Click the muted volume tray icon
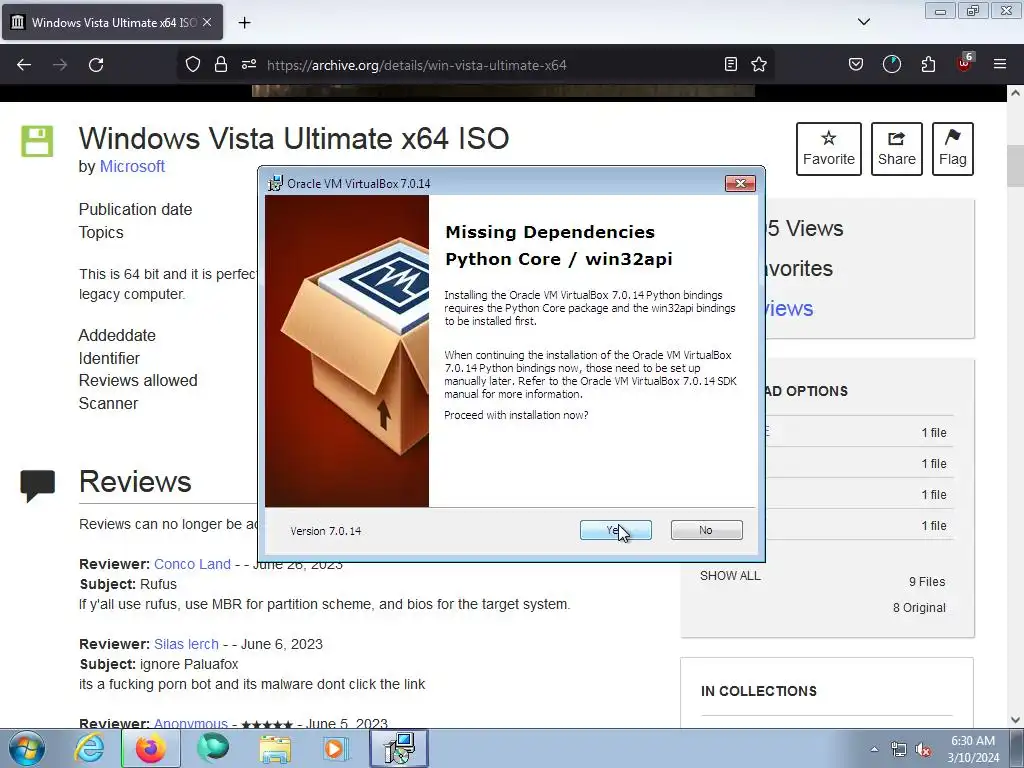 click(923, 750)
